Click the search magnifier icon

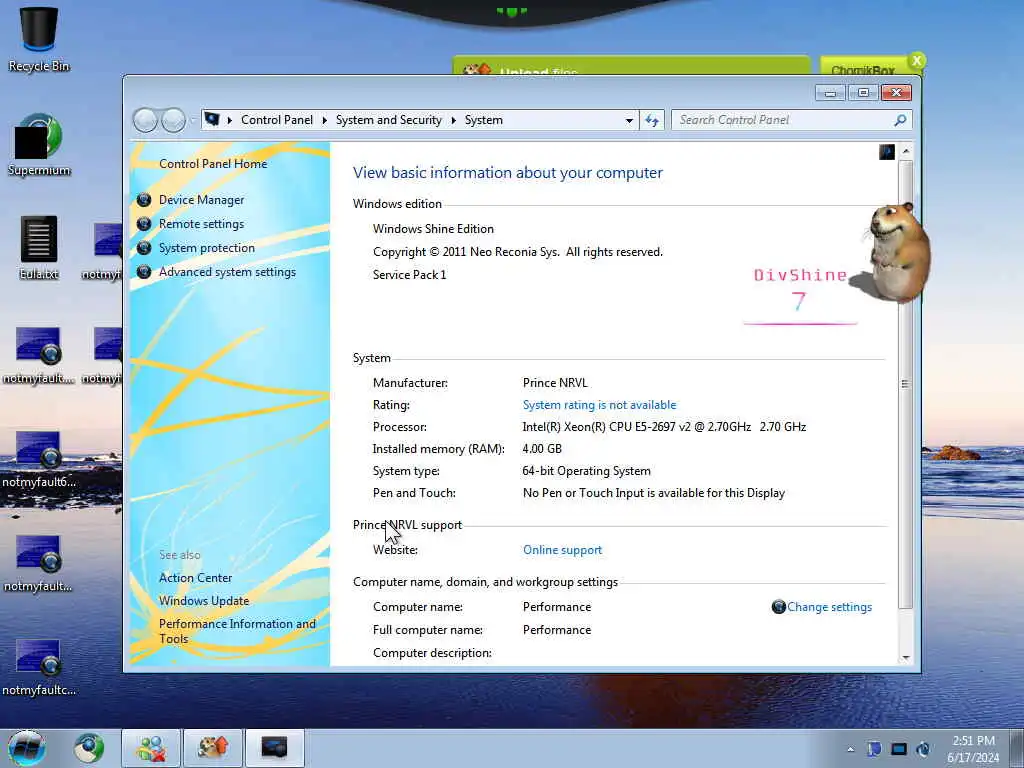click(900, 120)
